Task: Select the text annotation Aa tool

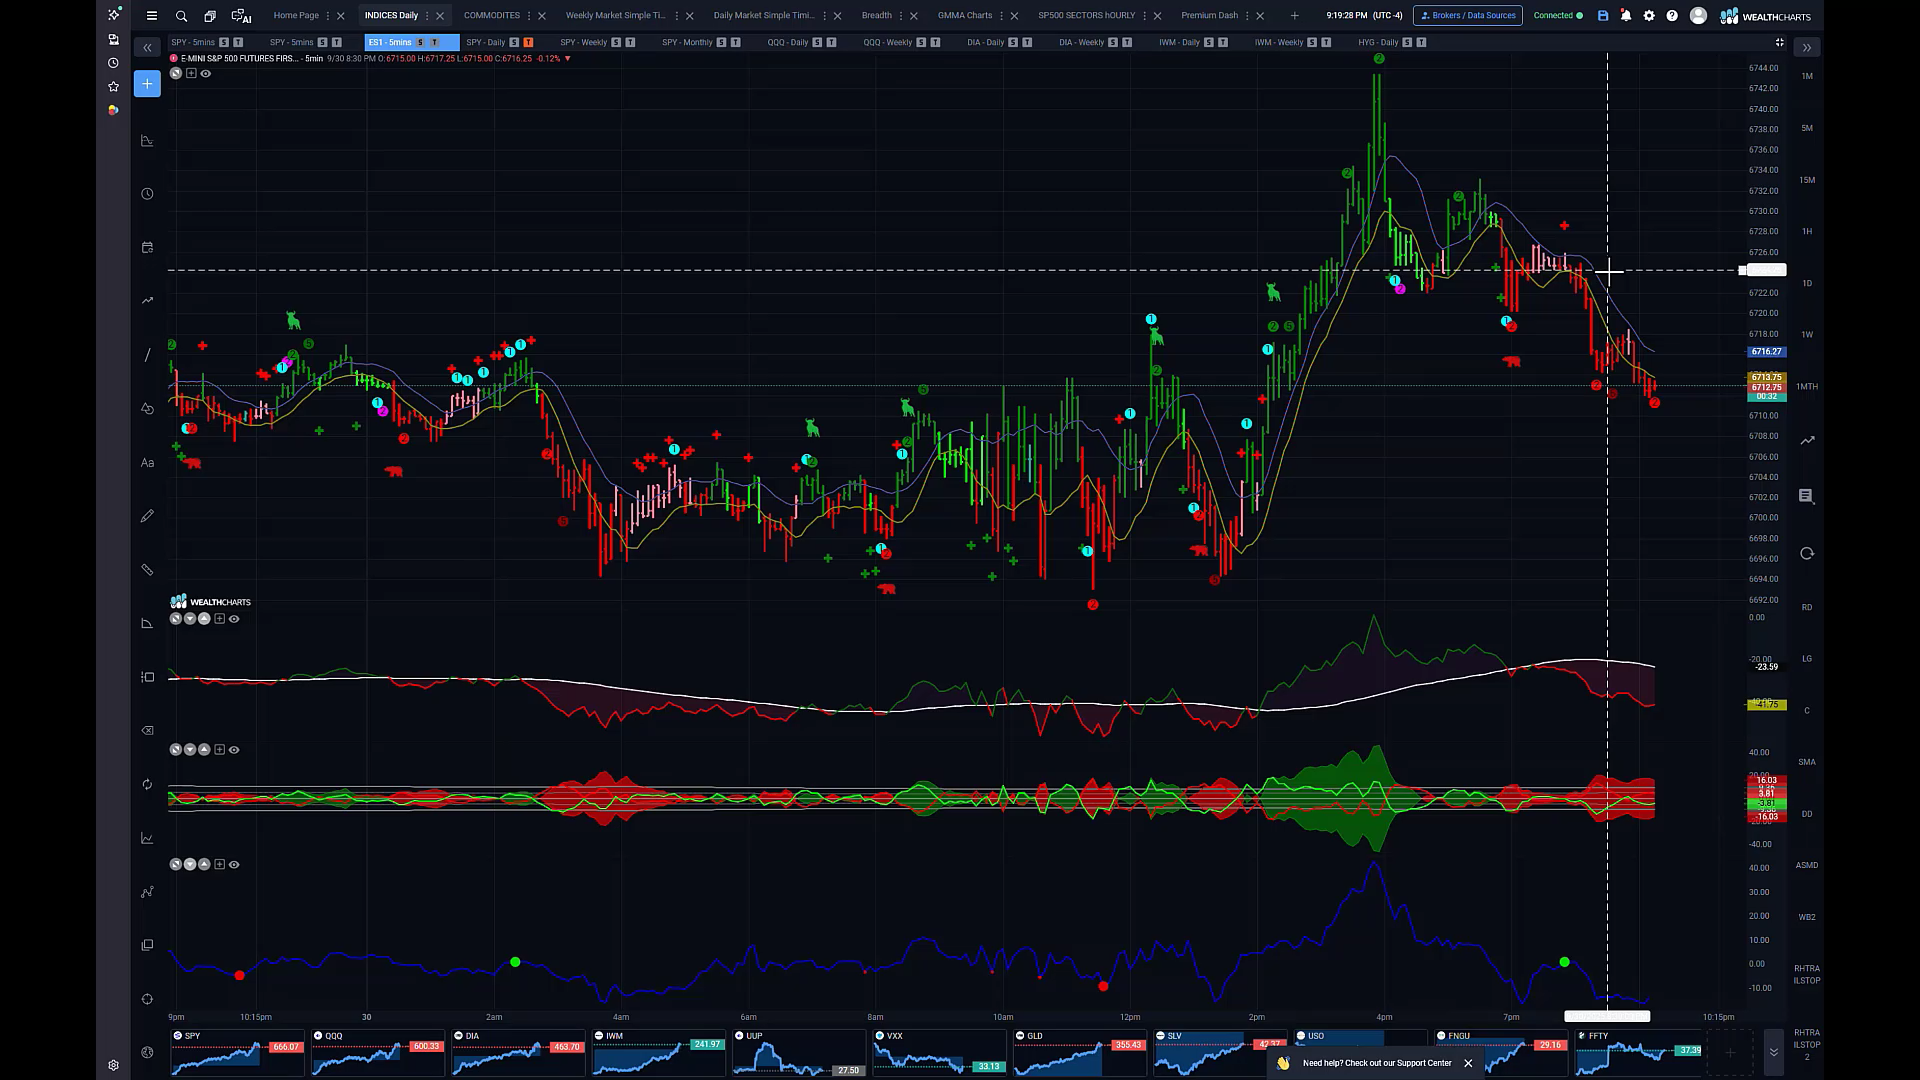Action: [147, 463]
